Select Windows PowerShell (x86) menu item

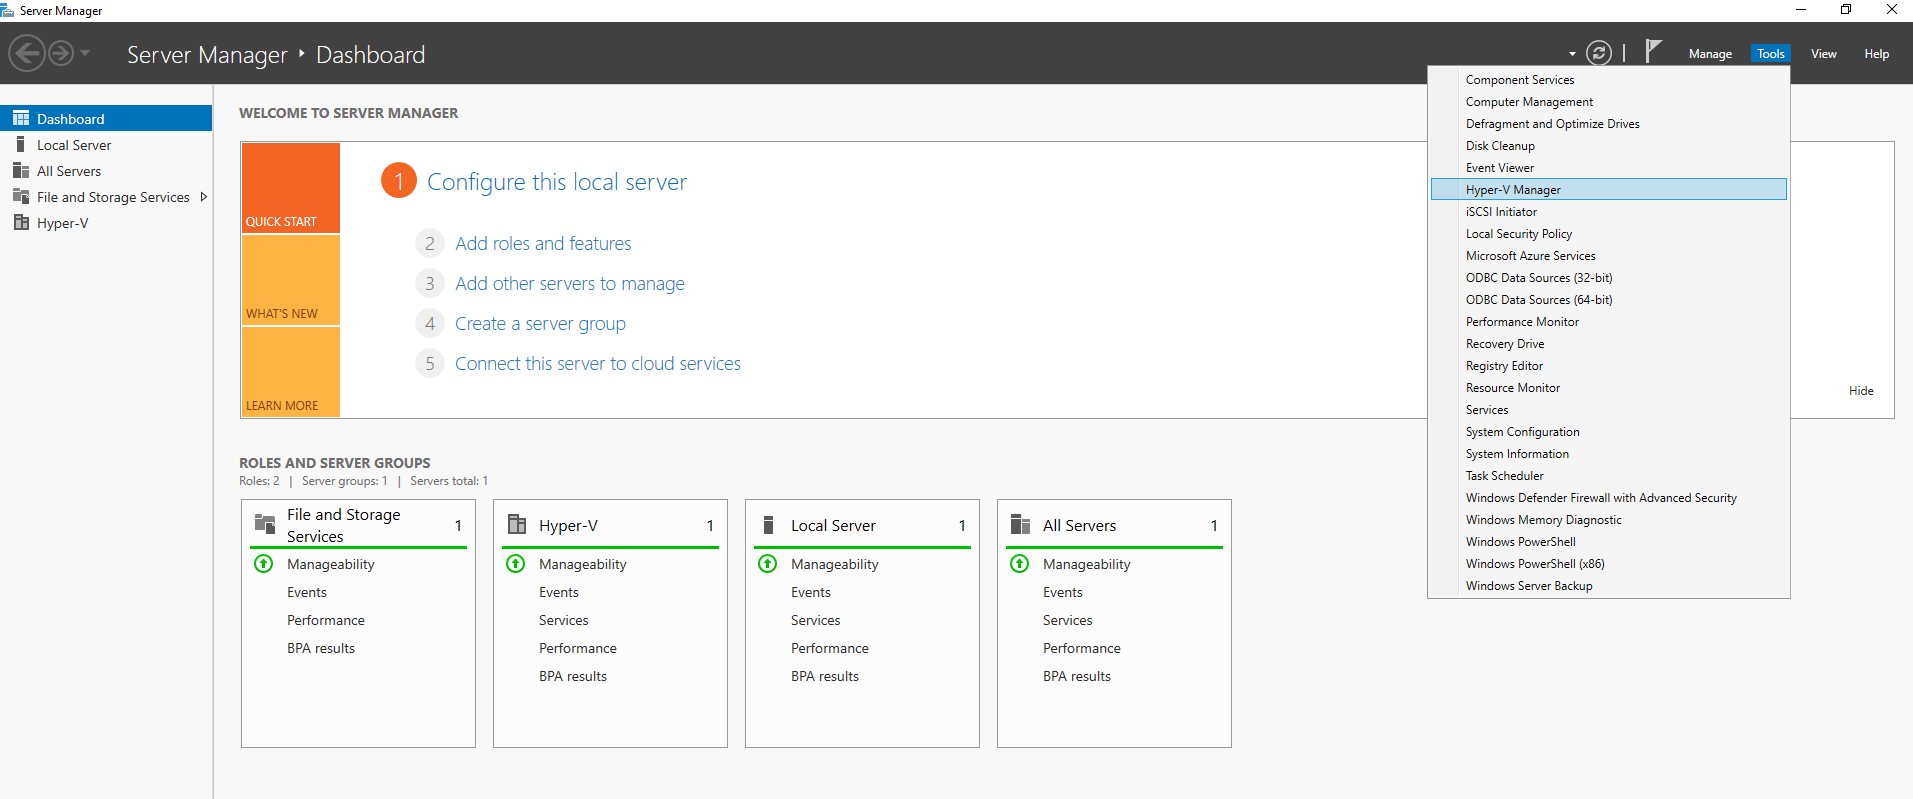click(1609, 564)
